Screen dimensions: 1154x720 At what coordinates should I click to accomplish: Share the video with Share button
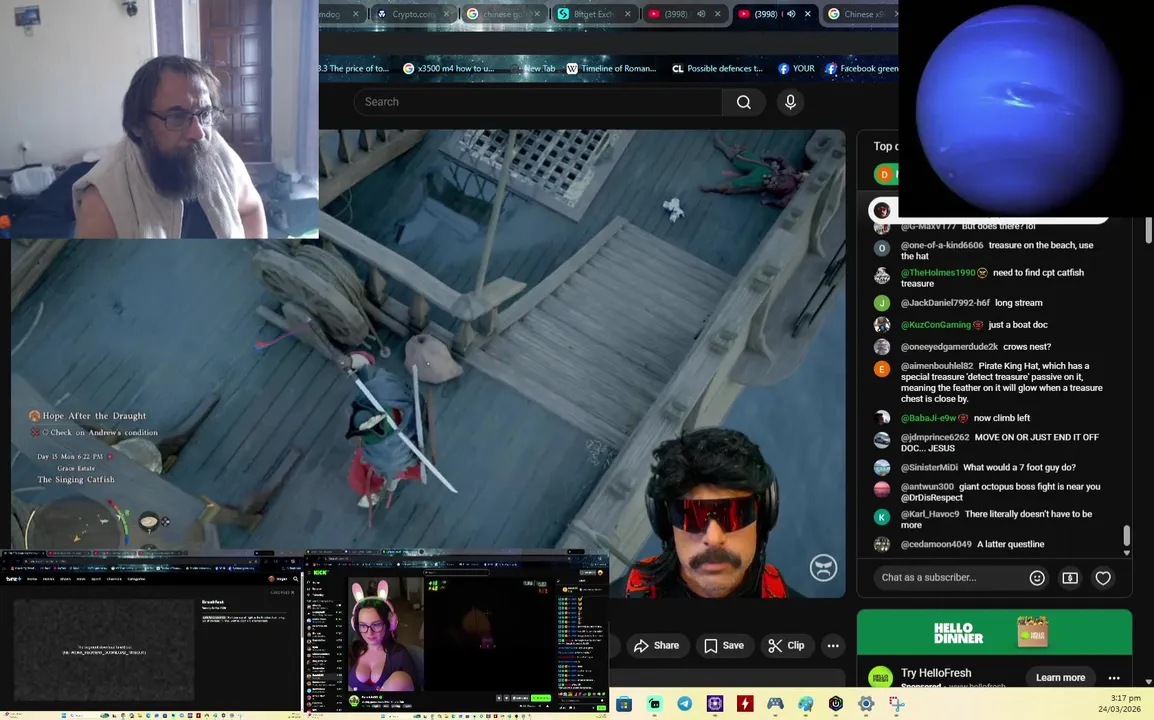coord(656,646)
